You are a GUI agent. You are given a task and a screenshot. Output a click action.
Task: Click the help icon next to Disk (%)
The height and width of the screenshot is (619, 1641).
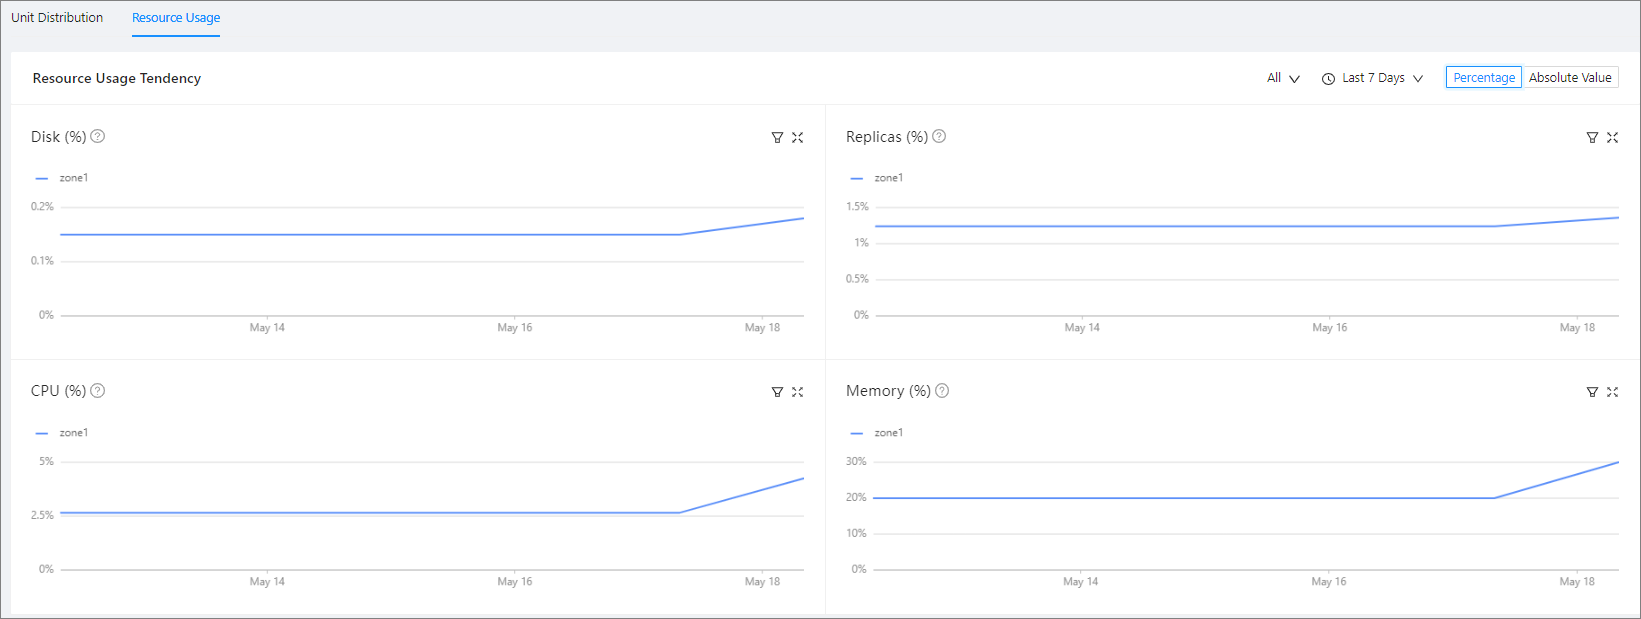click(x=98, y=136)
